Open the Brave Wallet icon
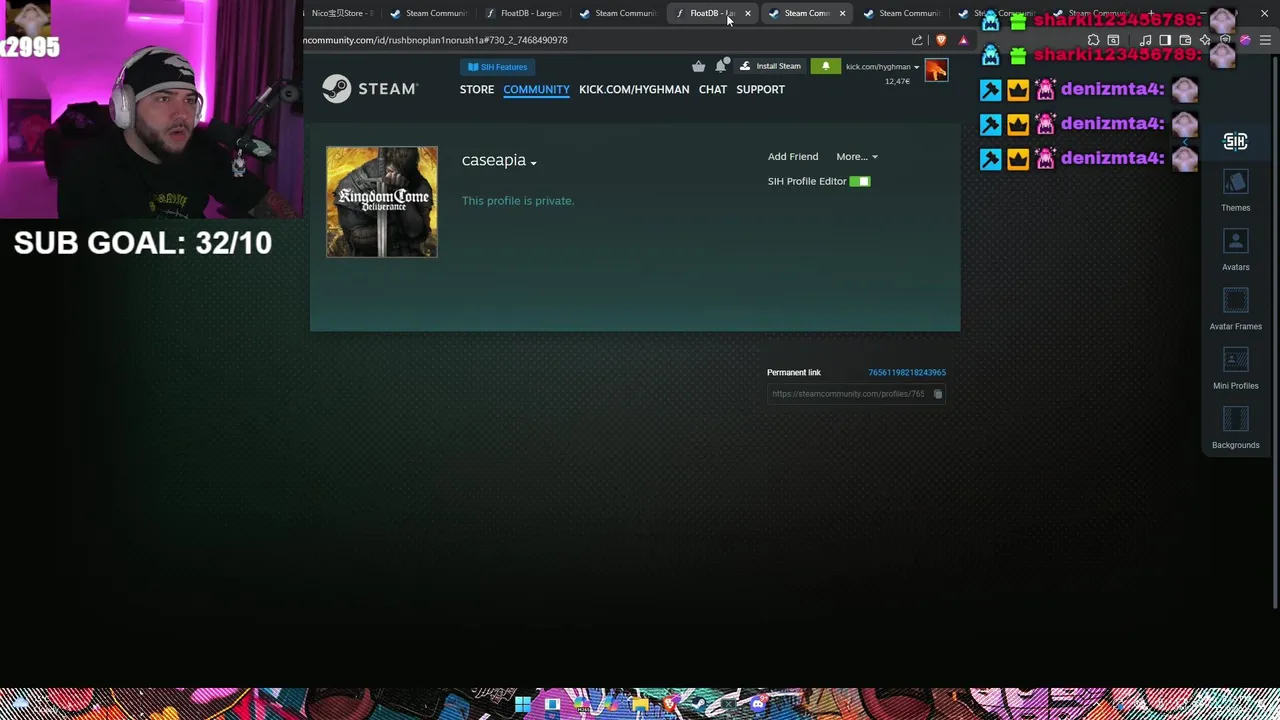The height and width of the screenshot is (720, 1280). coord(1185,40)
